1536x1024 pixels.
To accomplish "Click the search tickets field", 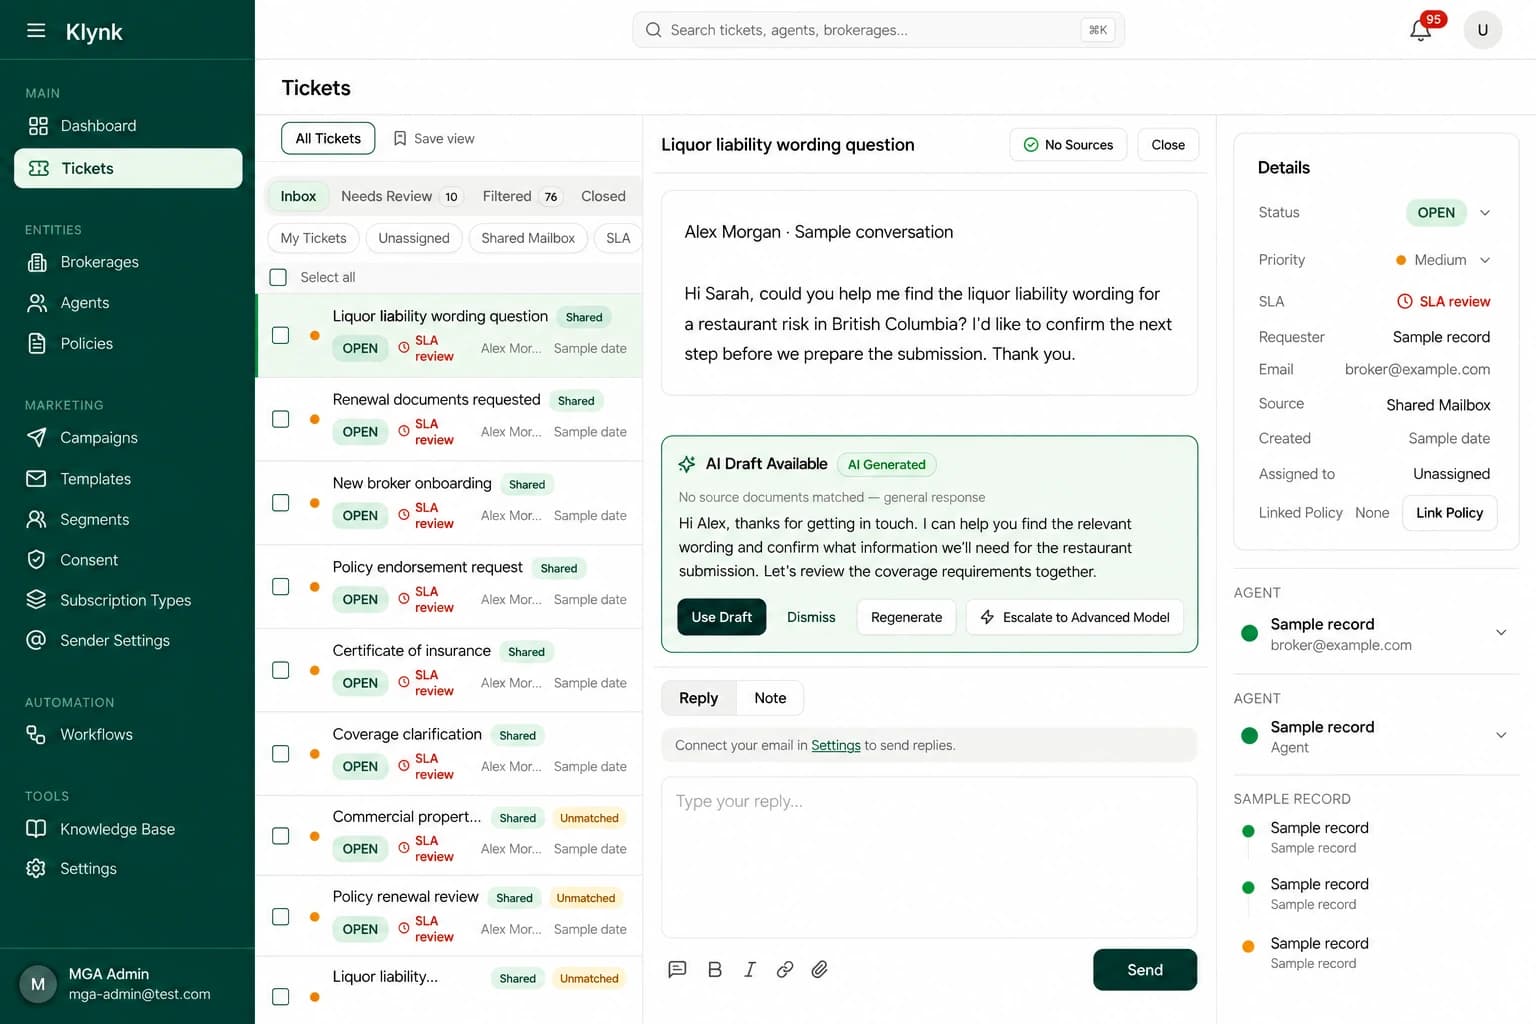I will 878,30.
